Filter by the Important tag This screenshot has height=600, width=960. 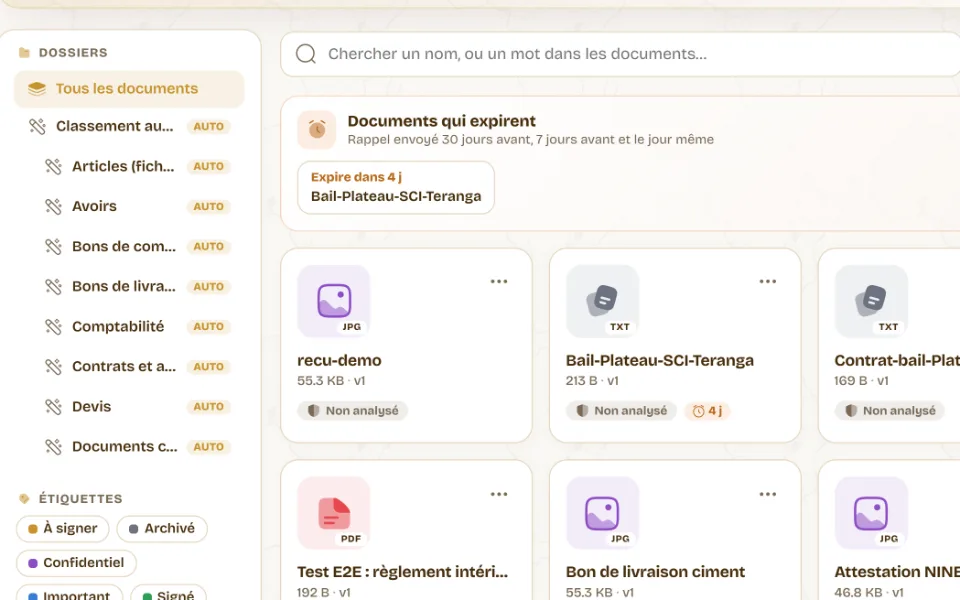pyautogui.click(x=69, y=594)
